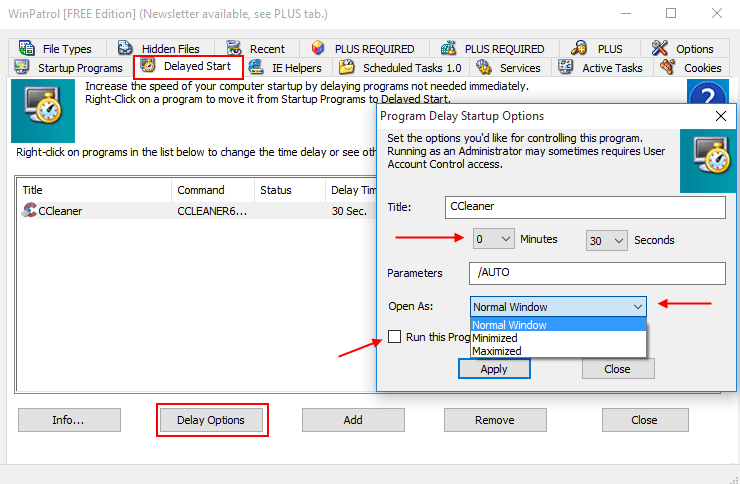Toggle the 'Run this Program' checkbox
Image resolution: width=740 pixels, height=484 pixels.
click(394, 336)
